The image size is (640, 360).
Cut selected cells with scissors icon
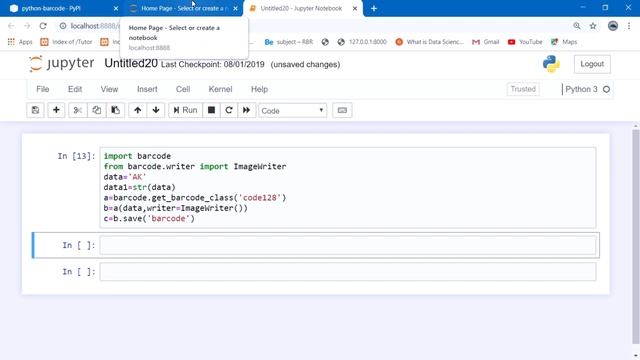78,110
